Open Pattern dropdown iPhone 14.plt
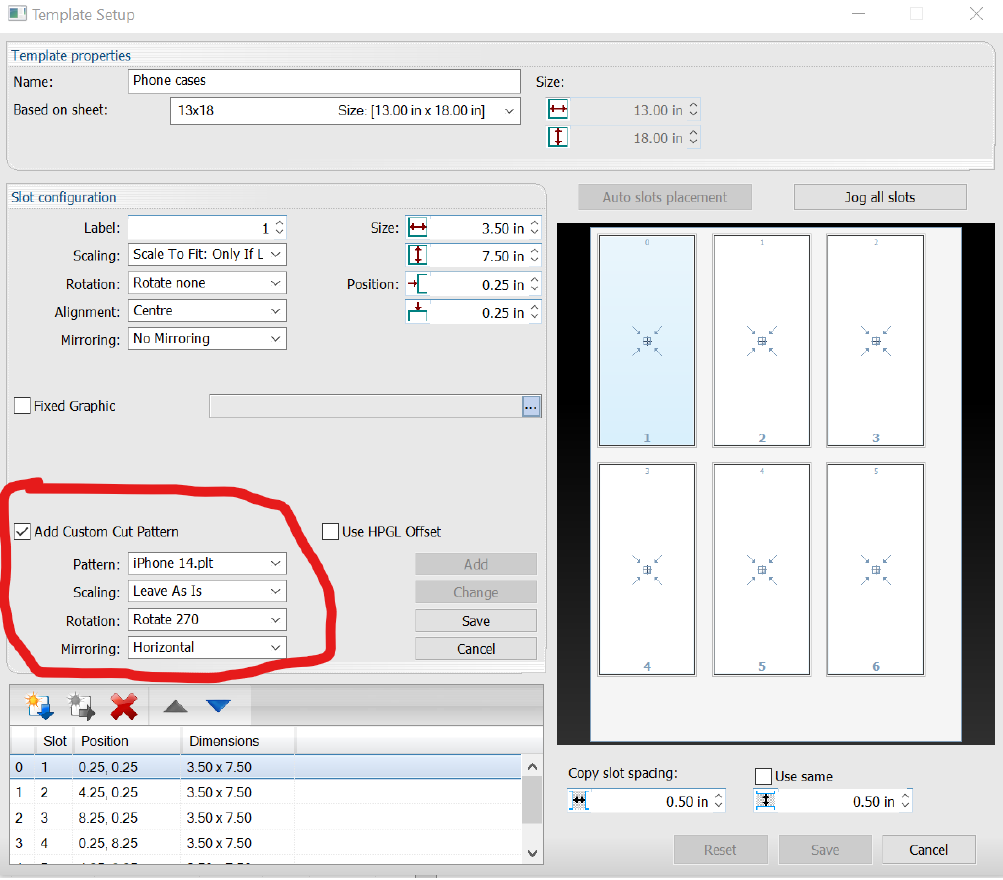1003x880 pixels. [x=207, y=563]
